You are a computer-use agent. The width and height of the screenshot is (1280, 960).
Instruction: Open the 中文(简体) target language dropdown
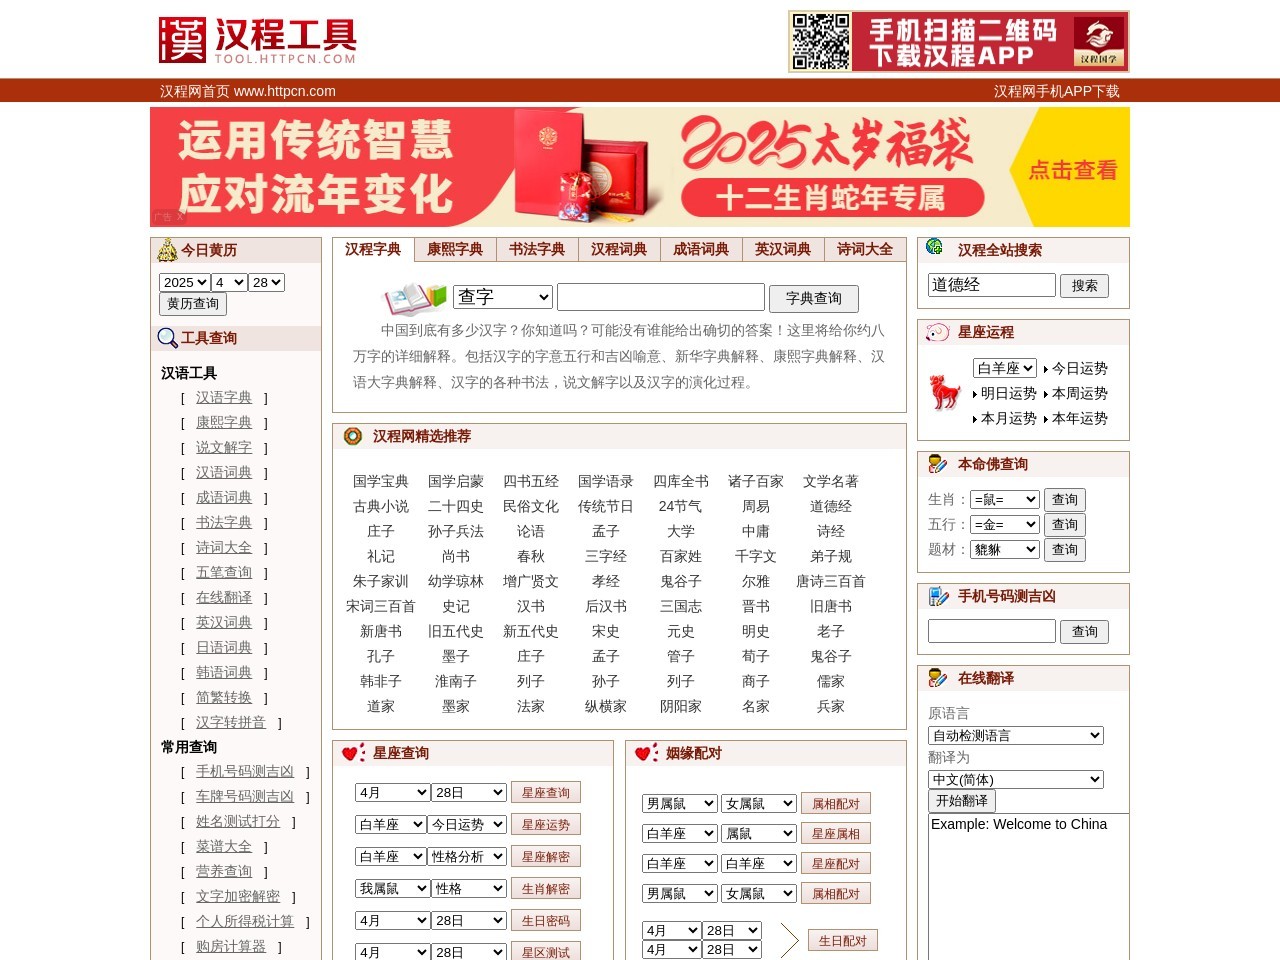tap(1016, 779)
